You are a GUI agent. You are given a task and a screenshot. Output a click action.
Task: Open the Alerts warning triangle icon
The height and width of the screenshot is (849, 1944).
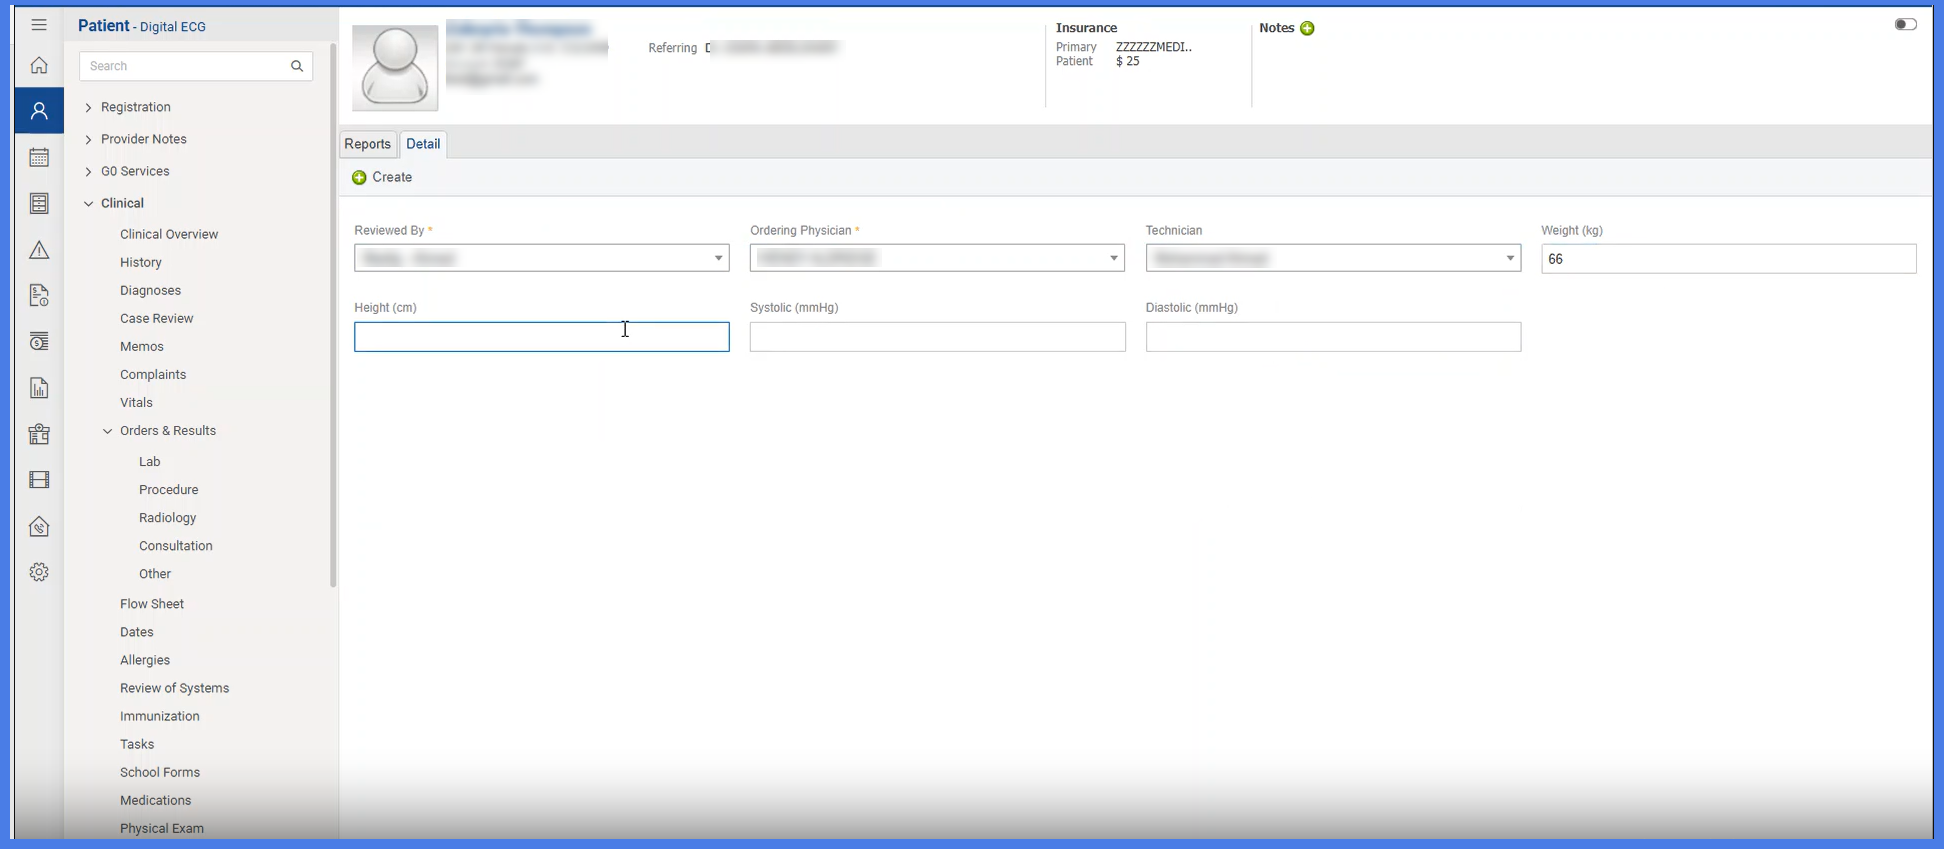pos(39,250)
